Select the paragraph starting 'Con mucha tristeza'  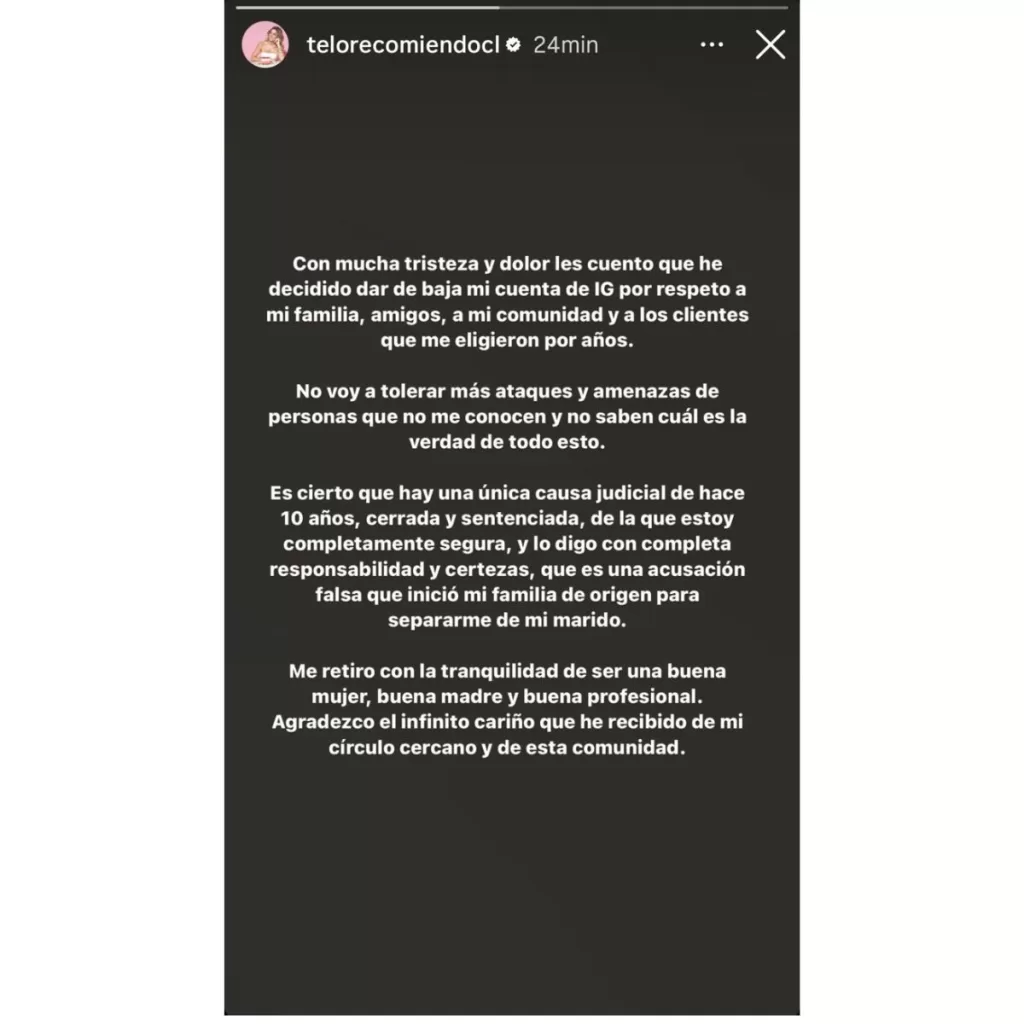[507, 302]
